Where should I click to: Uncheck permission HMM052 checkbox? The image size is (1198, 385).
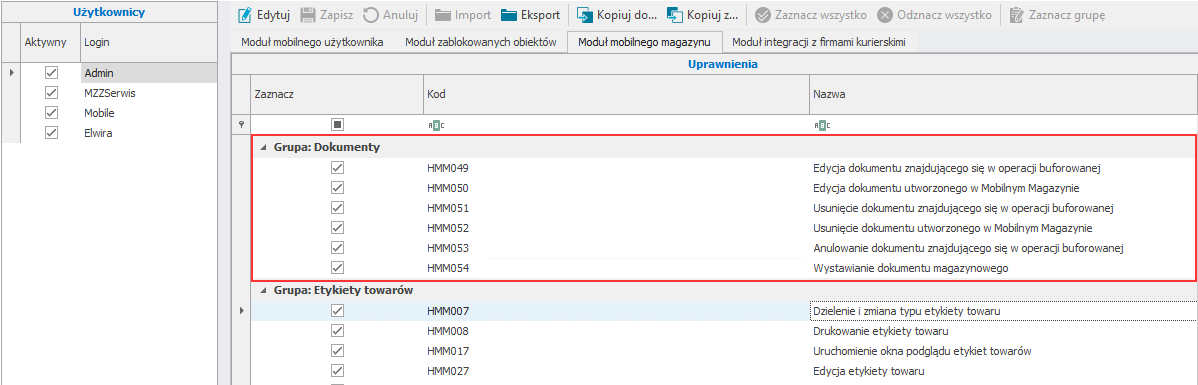click(337, 228)
